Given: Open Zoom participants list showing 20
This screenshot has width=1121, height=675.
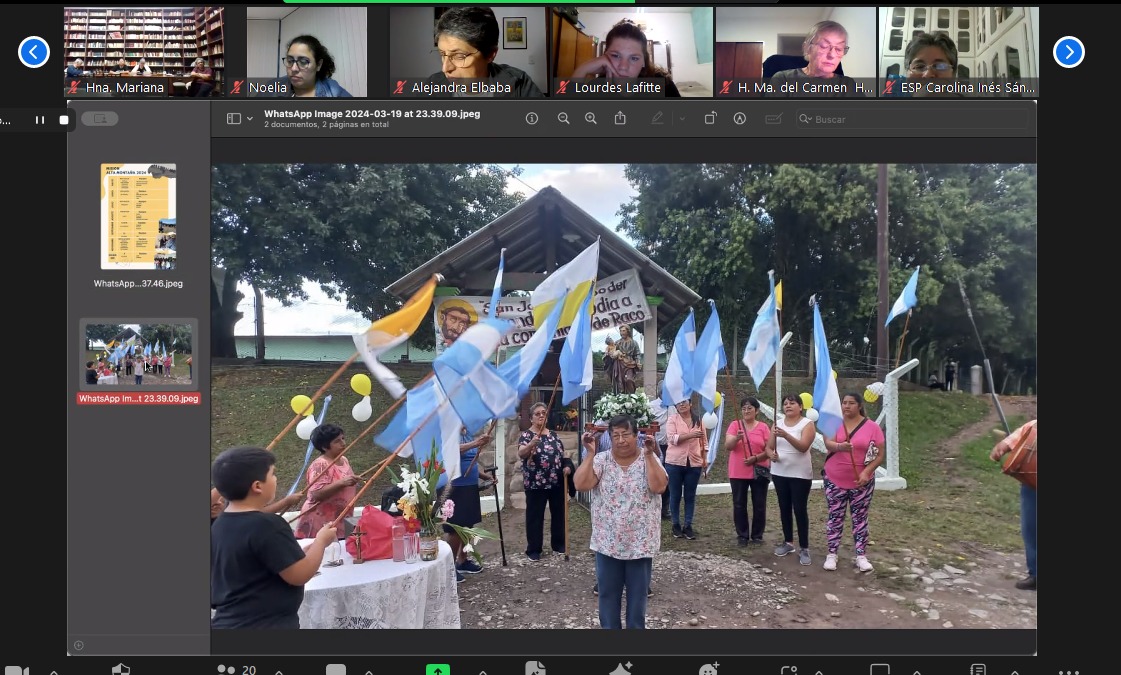Looking at the screenshot, I should (x=237, y=669).
